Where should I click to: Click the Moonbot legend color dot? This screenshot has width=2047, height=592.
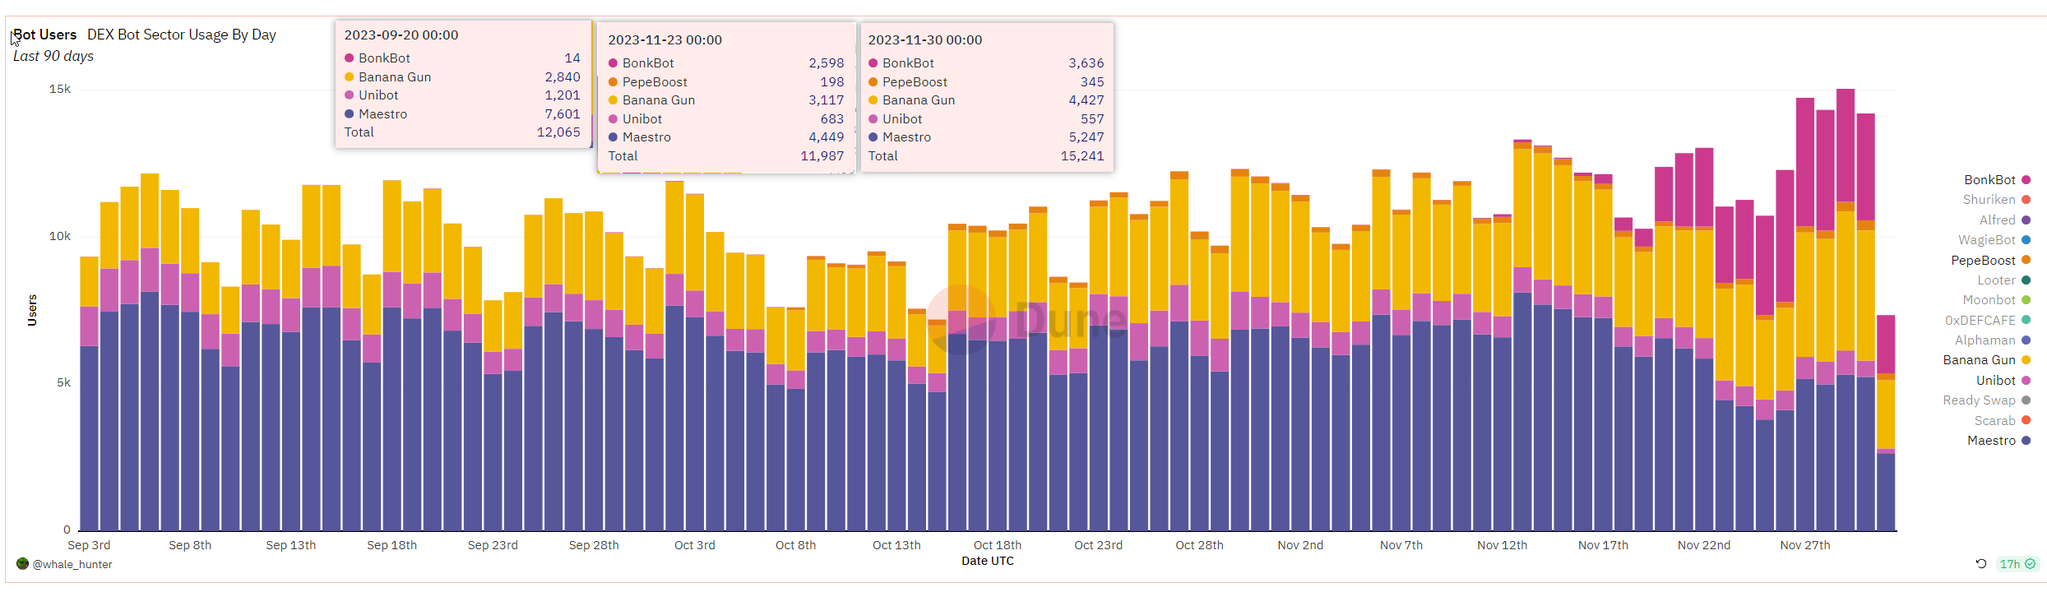(2026, 300)
